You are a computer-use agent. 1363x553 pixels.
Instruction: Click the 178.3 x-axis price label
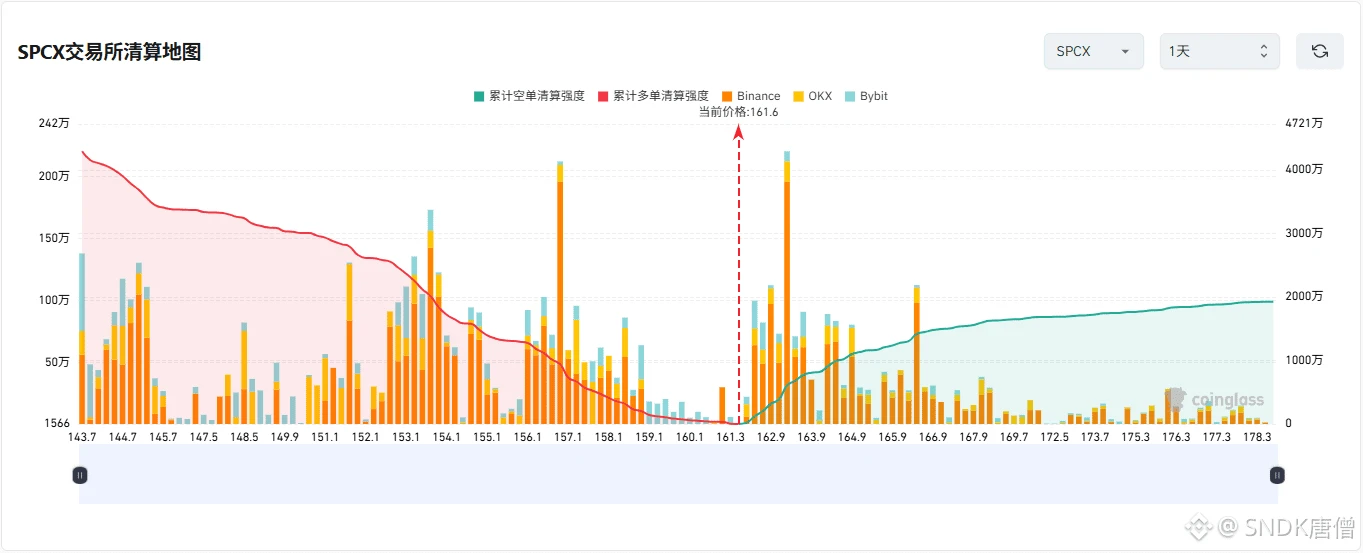coord(1257,437)
